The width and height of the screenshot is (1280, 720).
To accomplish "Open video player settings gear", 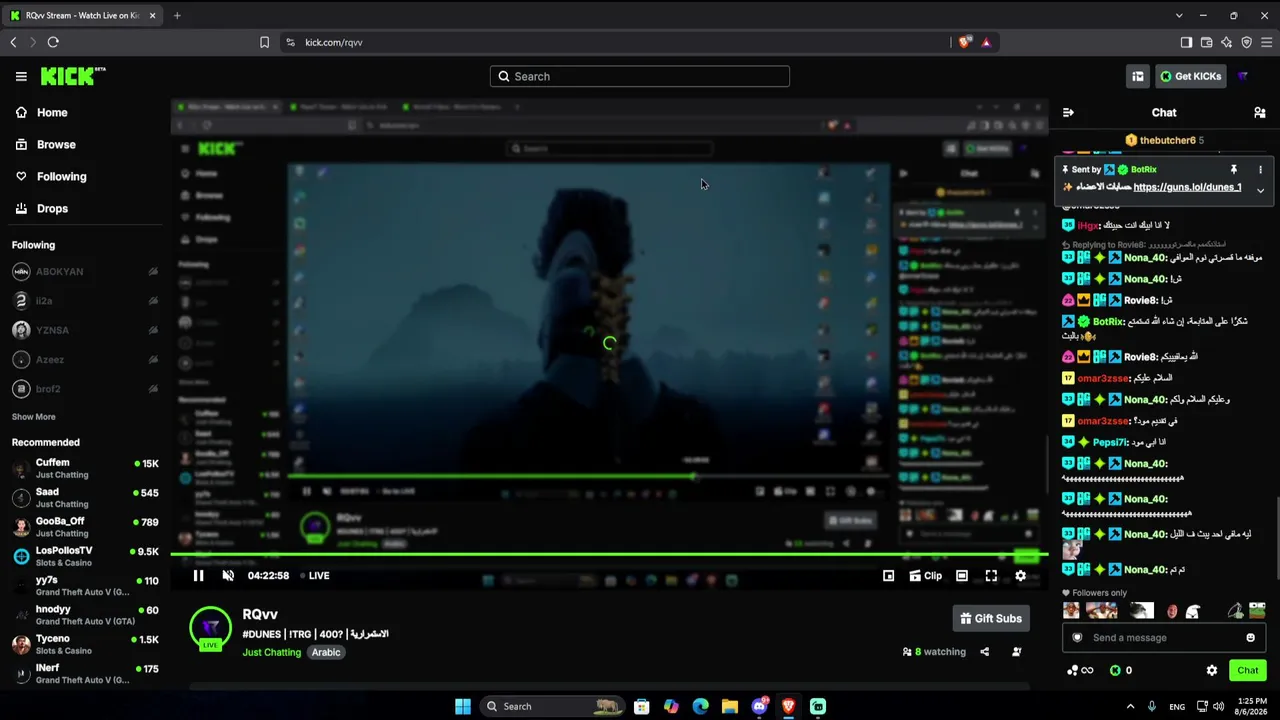I will click(1020, 576).
